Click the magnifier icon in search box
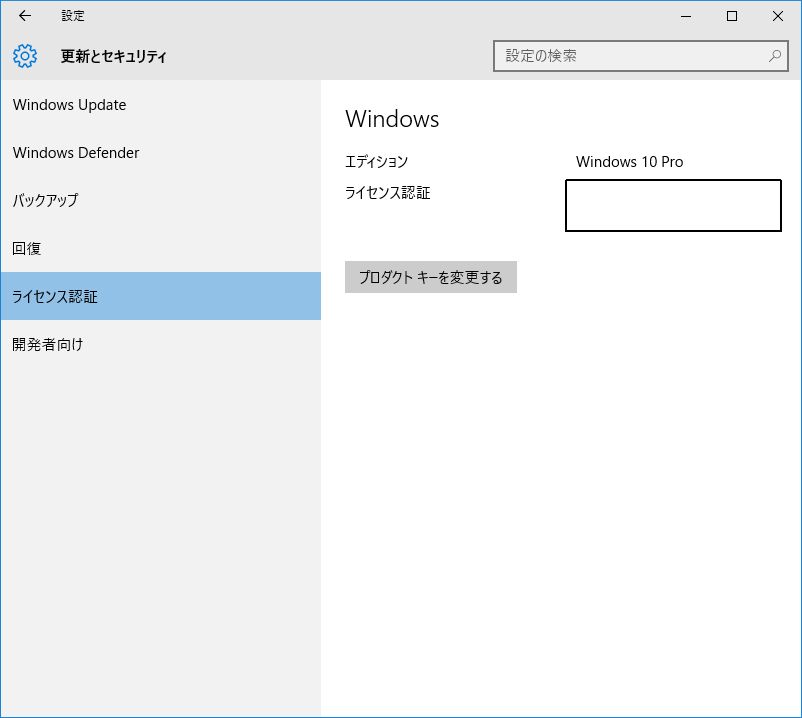Screen dimensions: 802x718 coord(774,56)
